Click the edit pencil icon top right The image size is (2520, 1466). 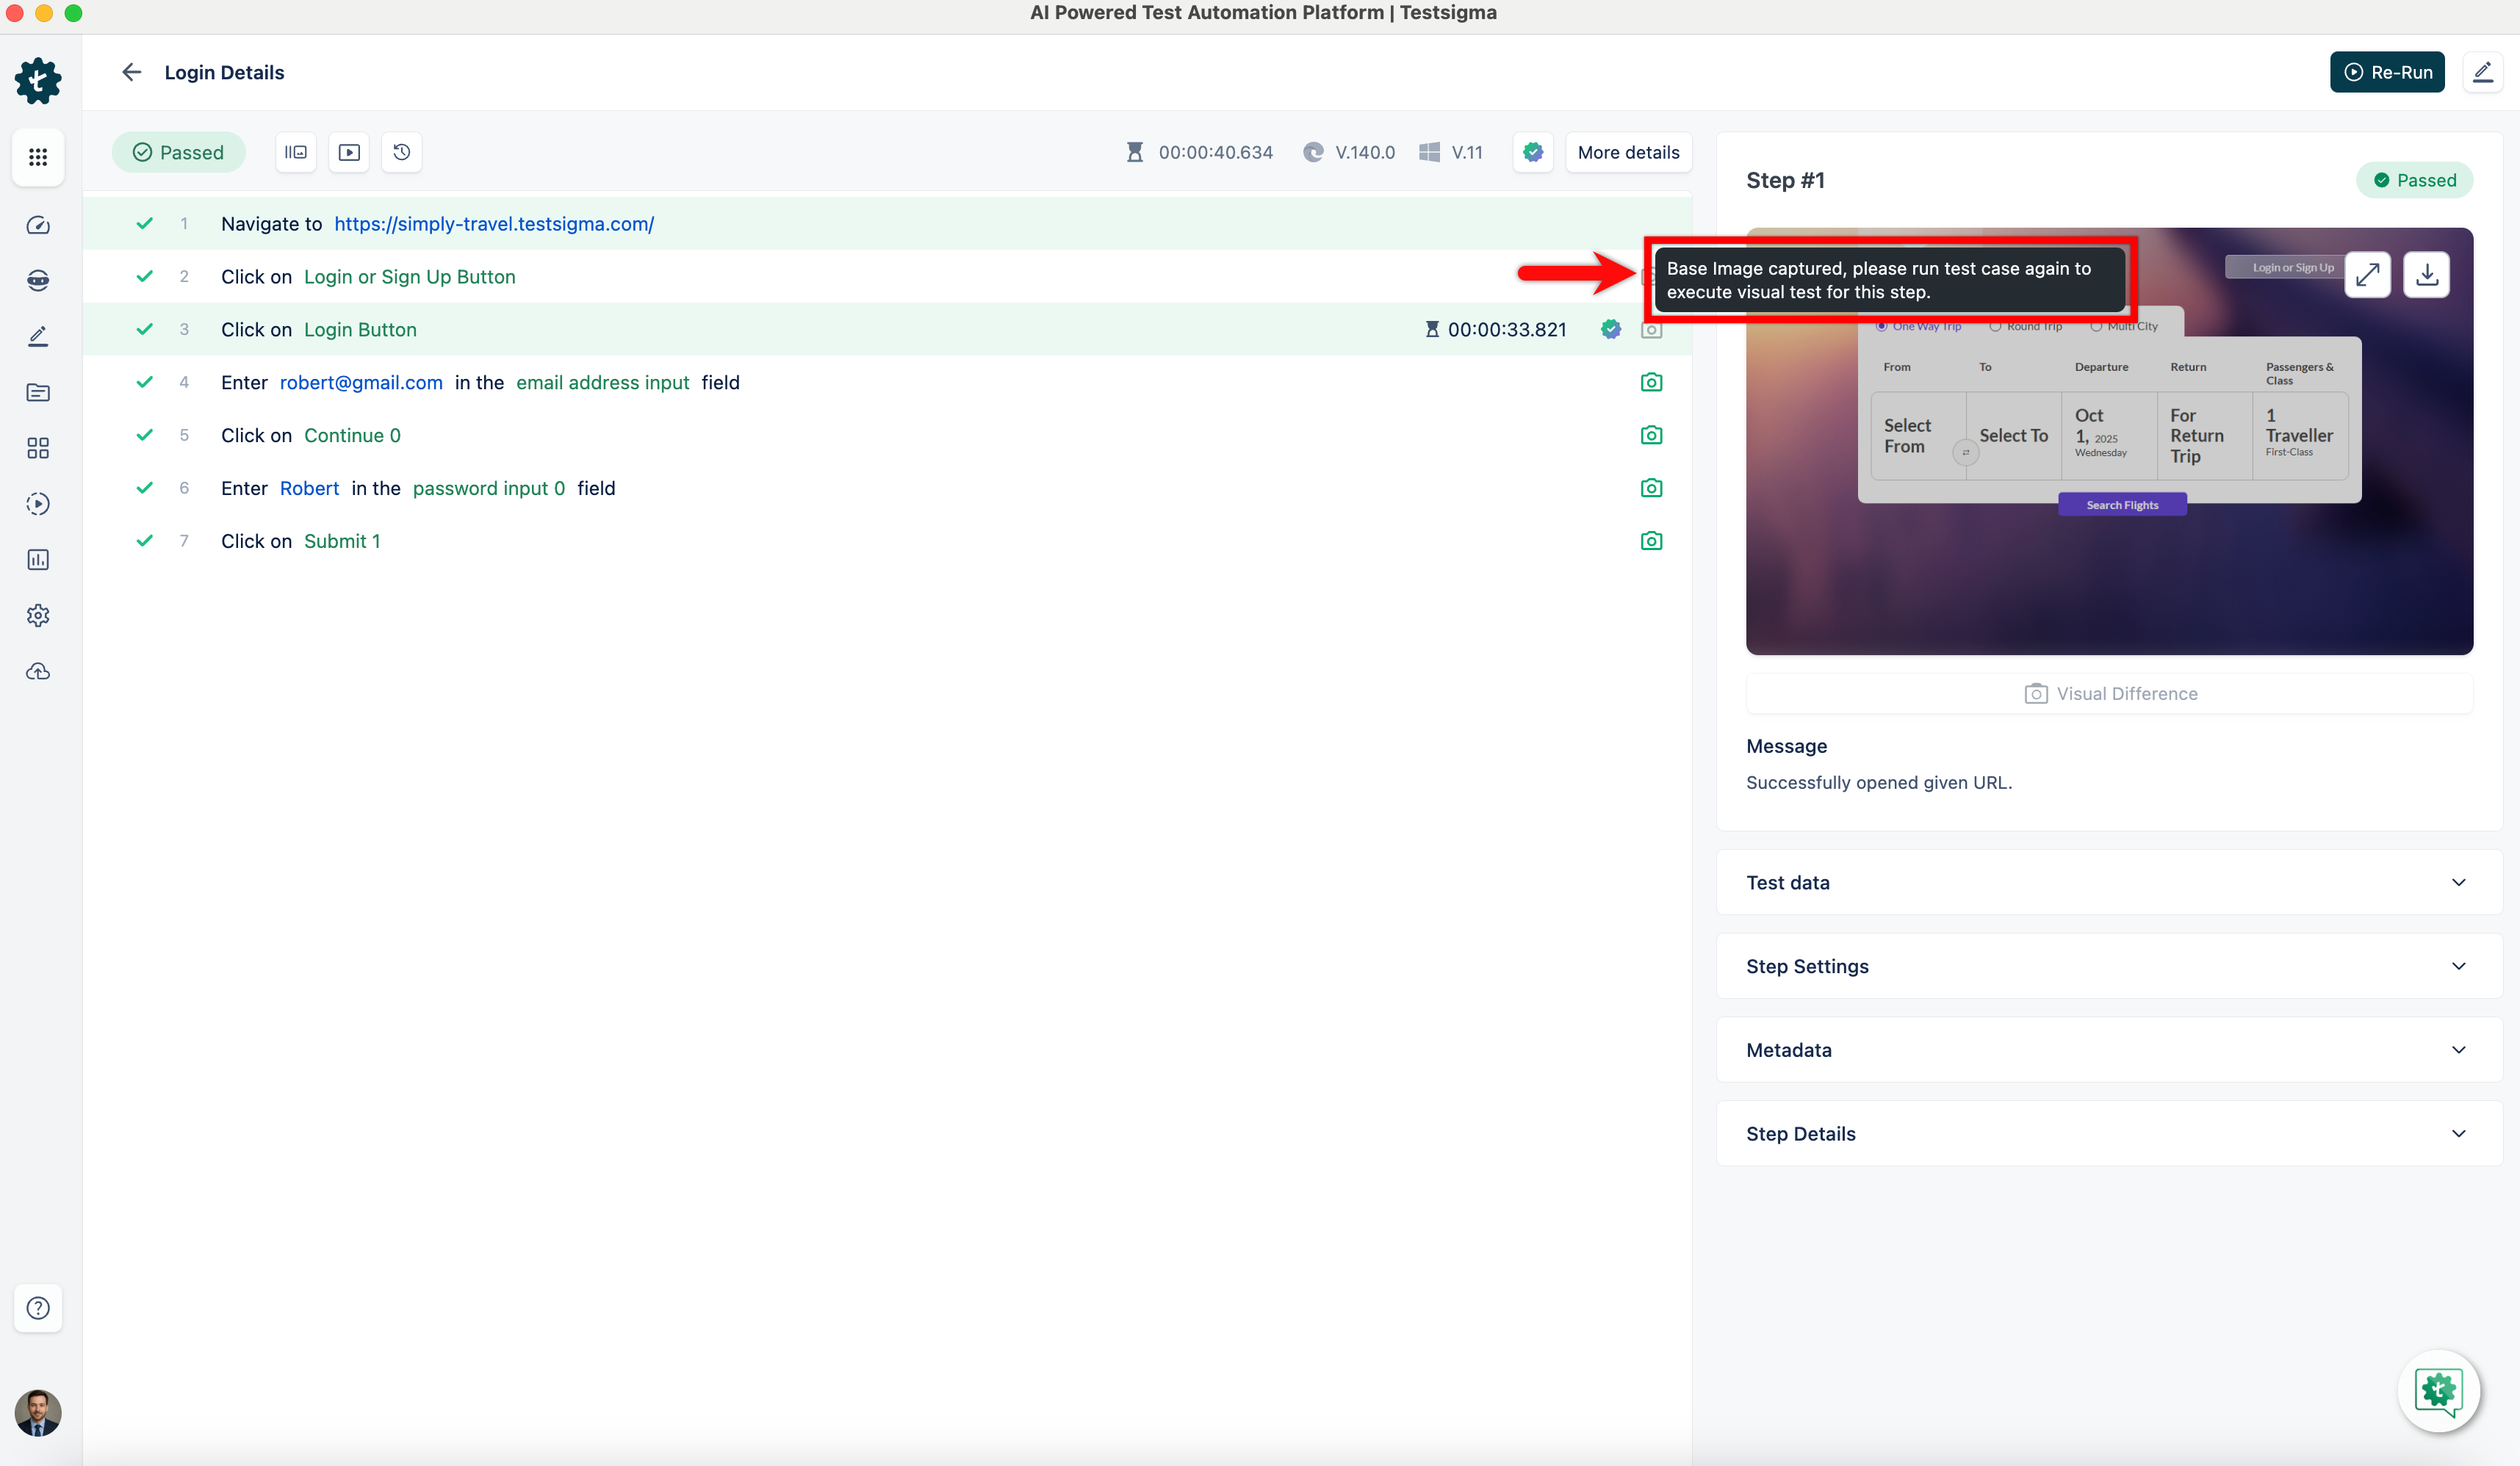point(2482,72)
